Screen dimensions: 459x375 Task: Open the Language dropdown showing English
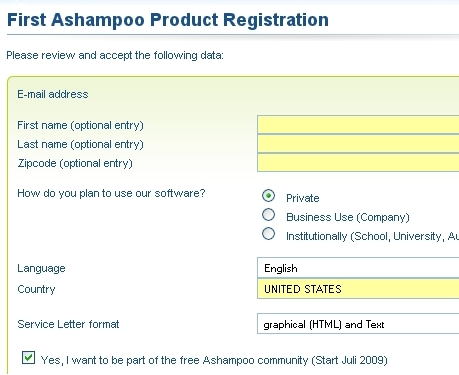coord(358,268)
